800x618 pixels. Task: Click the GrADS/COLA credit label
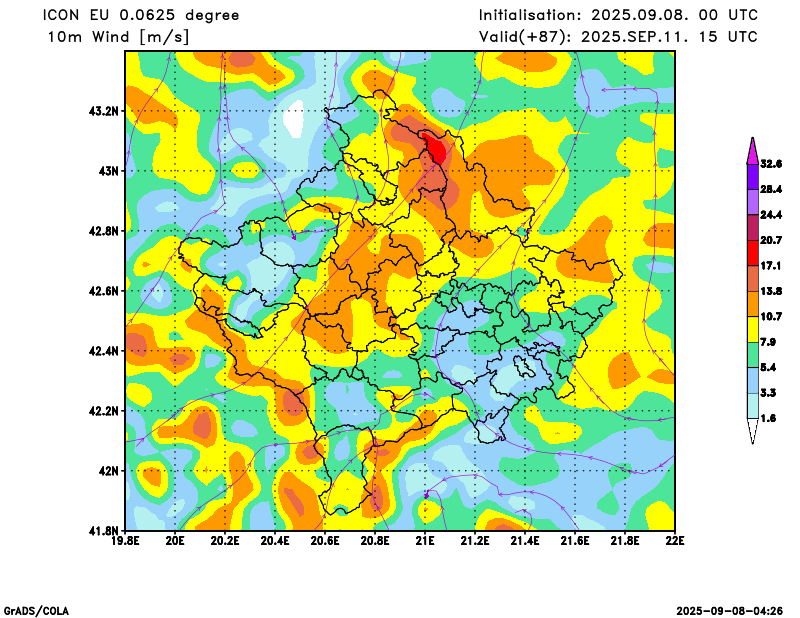(x=36, y=610)
